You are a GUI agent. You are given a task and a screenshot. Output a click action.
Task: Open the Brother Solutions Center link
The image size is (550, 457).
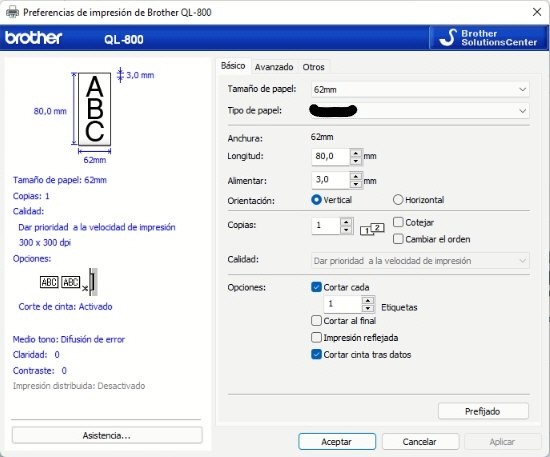[489, 38]
